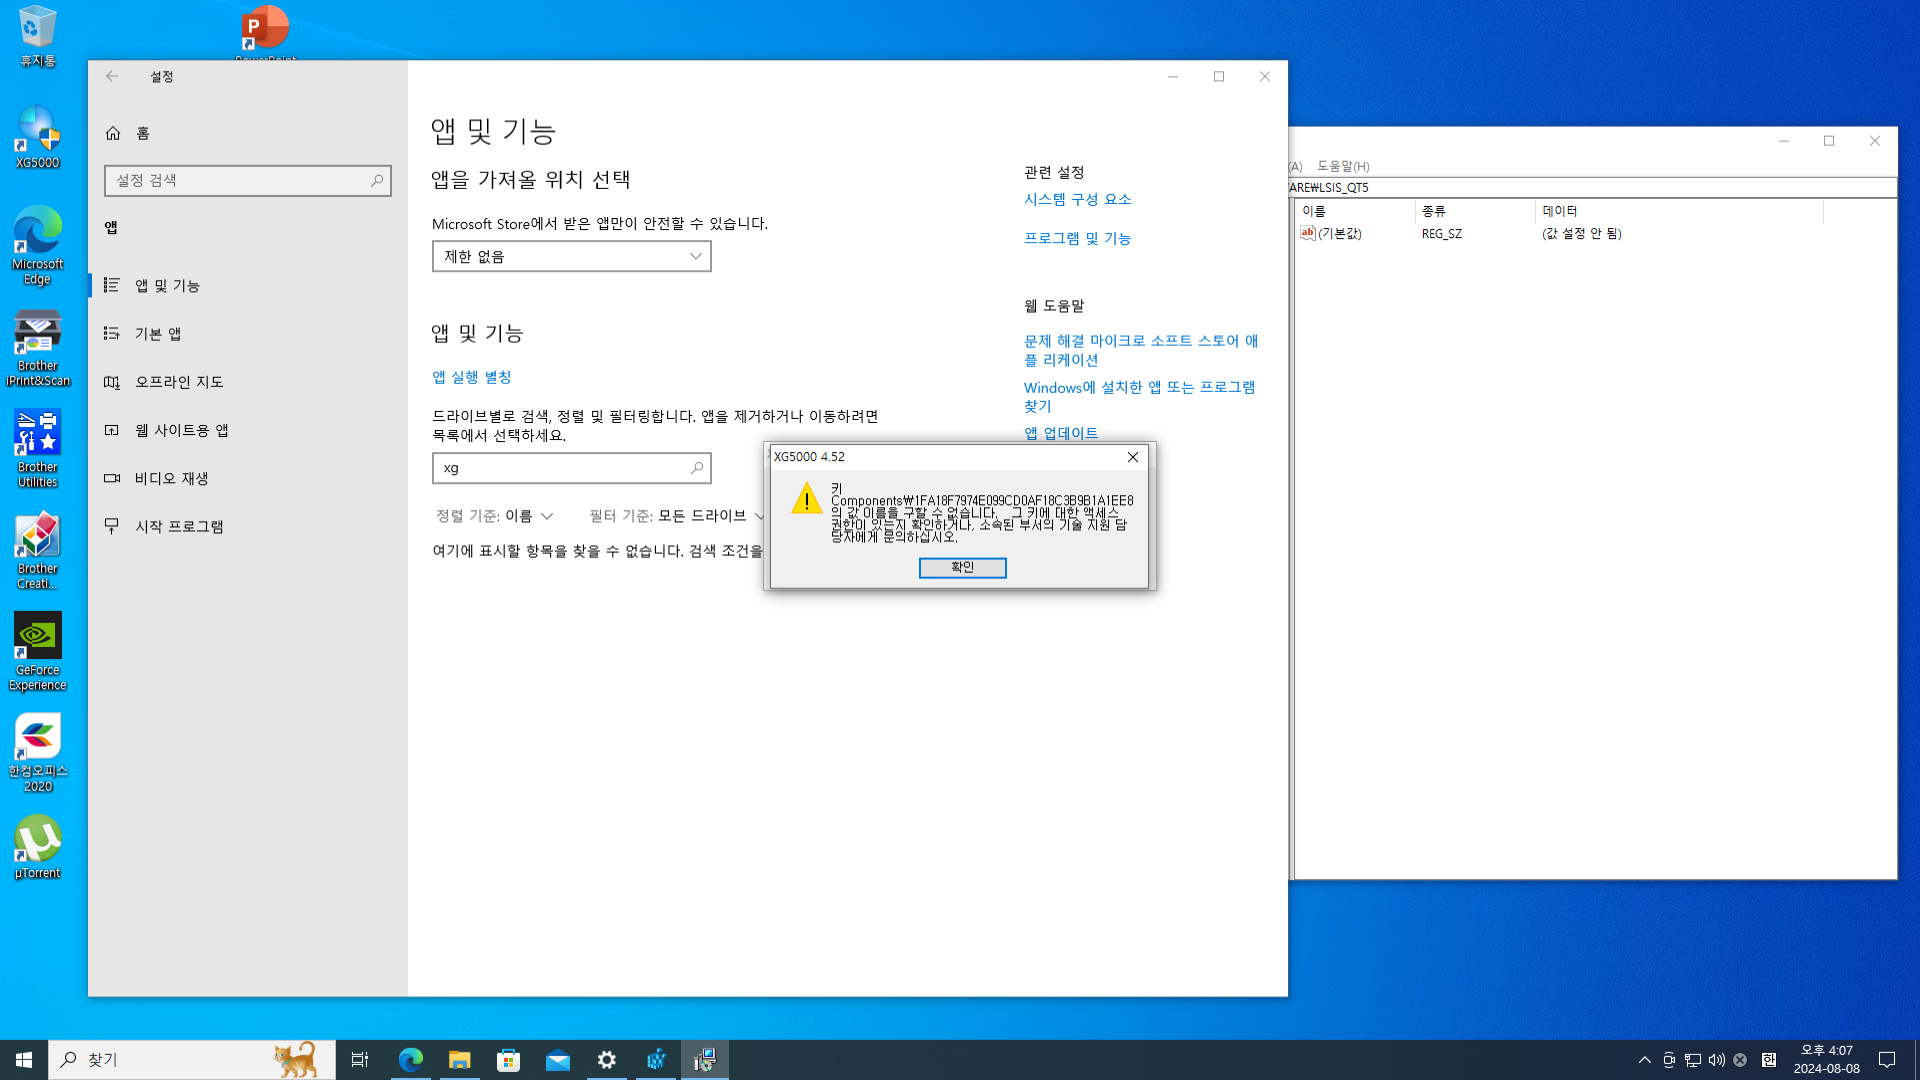This screenshot has width=1920, height=1080.
Task: Open the 프로그램 및 기능 link
Action: point(1078,238)
